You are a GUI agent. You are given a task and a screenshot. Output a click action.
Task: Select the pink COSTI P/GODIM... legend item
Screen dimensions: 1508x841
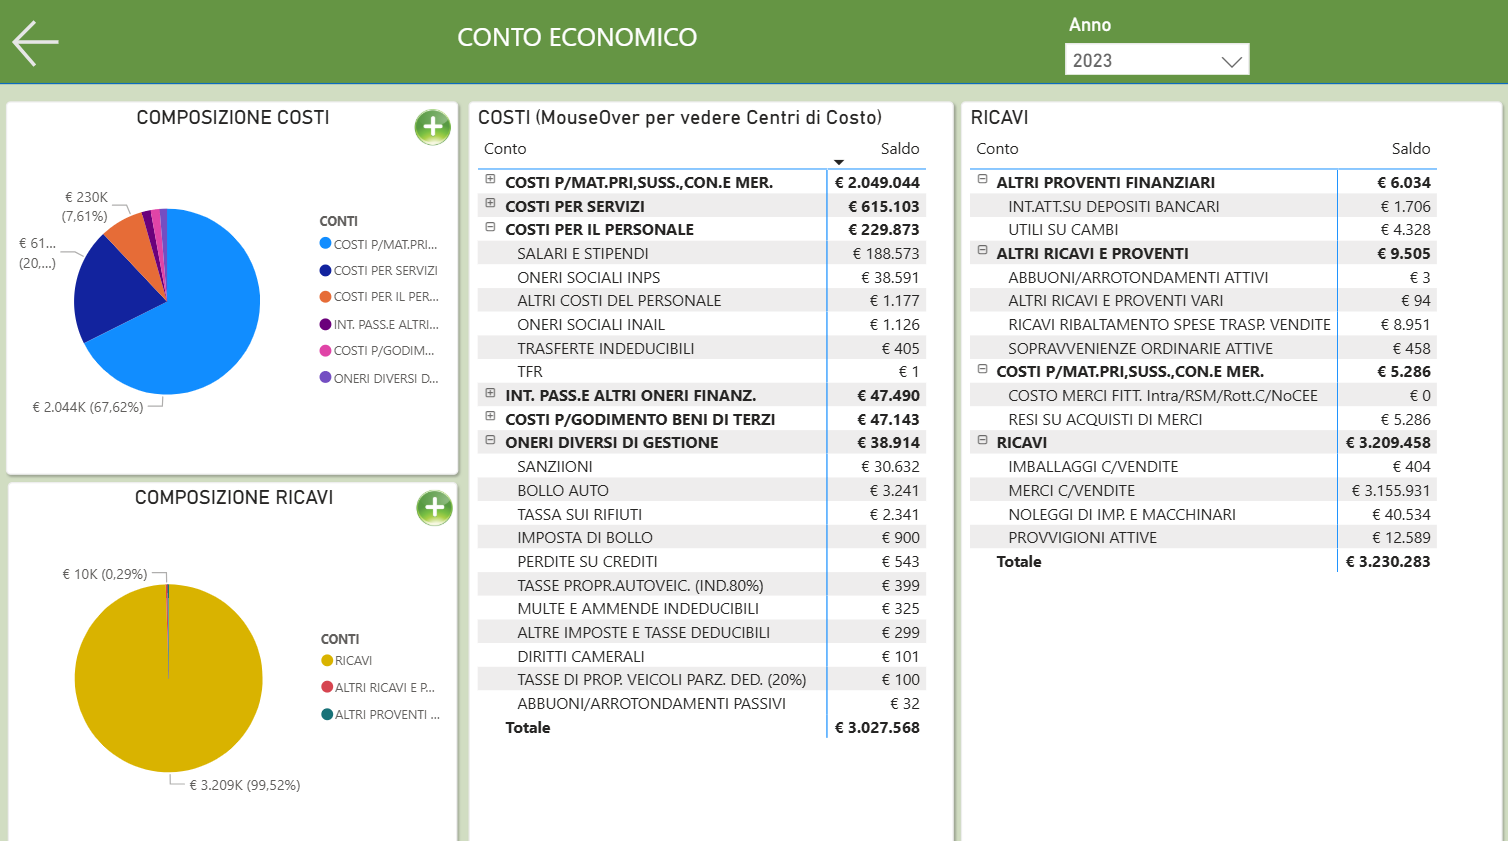click(x=377, y=351)
